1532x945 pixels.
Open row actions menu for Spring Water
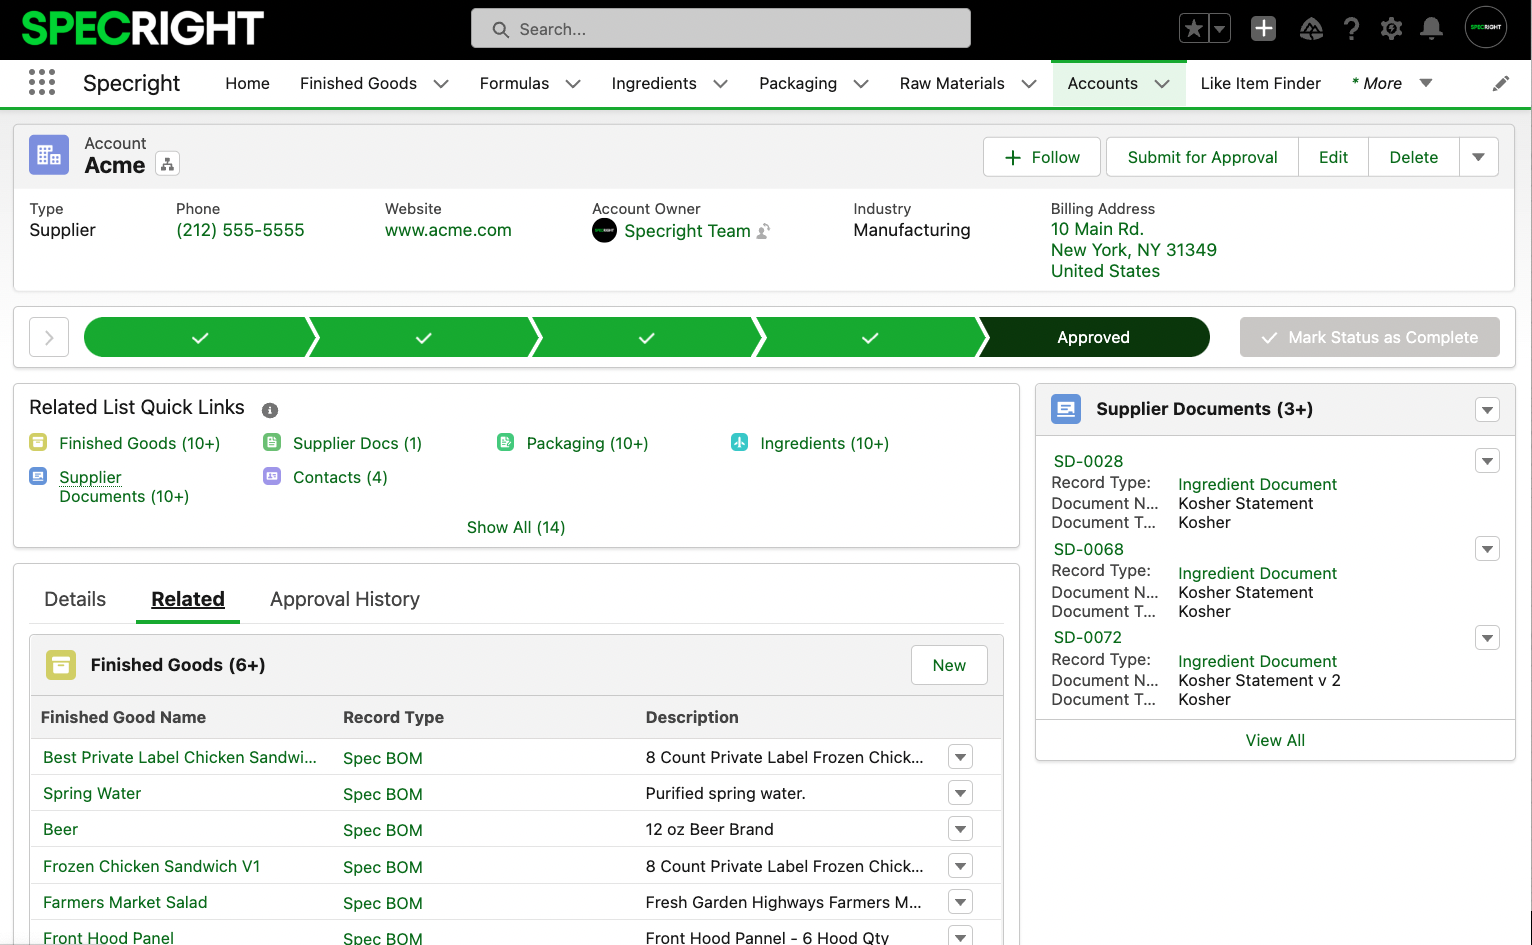pyautogui.click(x=960, y=793)
